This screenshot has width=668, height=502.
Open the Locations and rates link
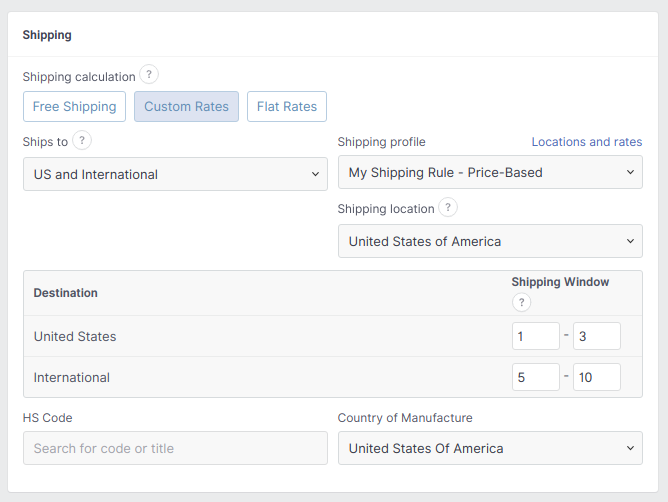click(586, 142)
